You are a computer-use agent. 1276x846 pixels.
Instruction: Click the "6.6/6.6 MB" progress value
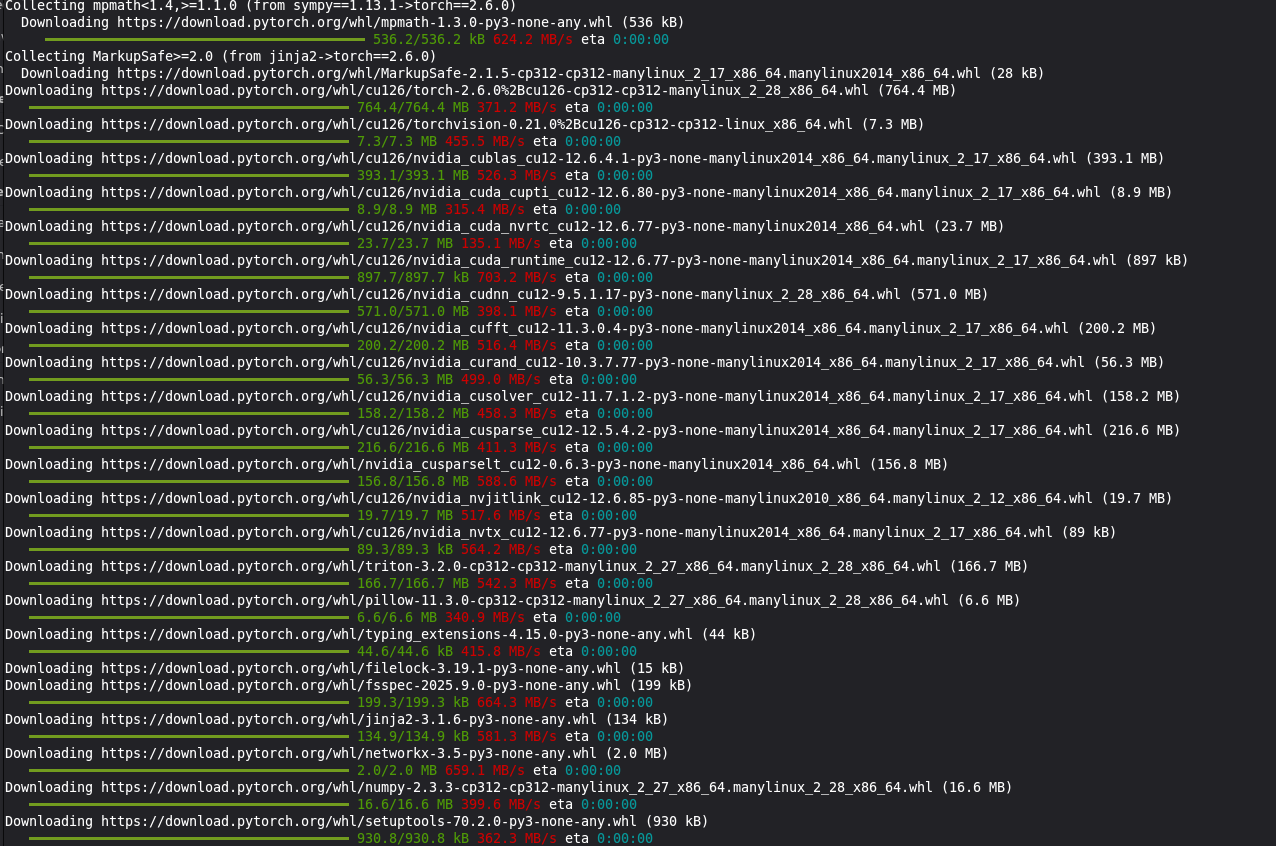click(397, 617)
